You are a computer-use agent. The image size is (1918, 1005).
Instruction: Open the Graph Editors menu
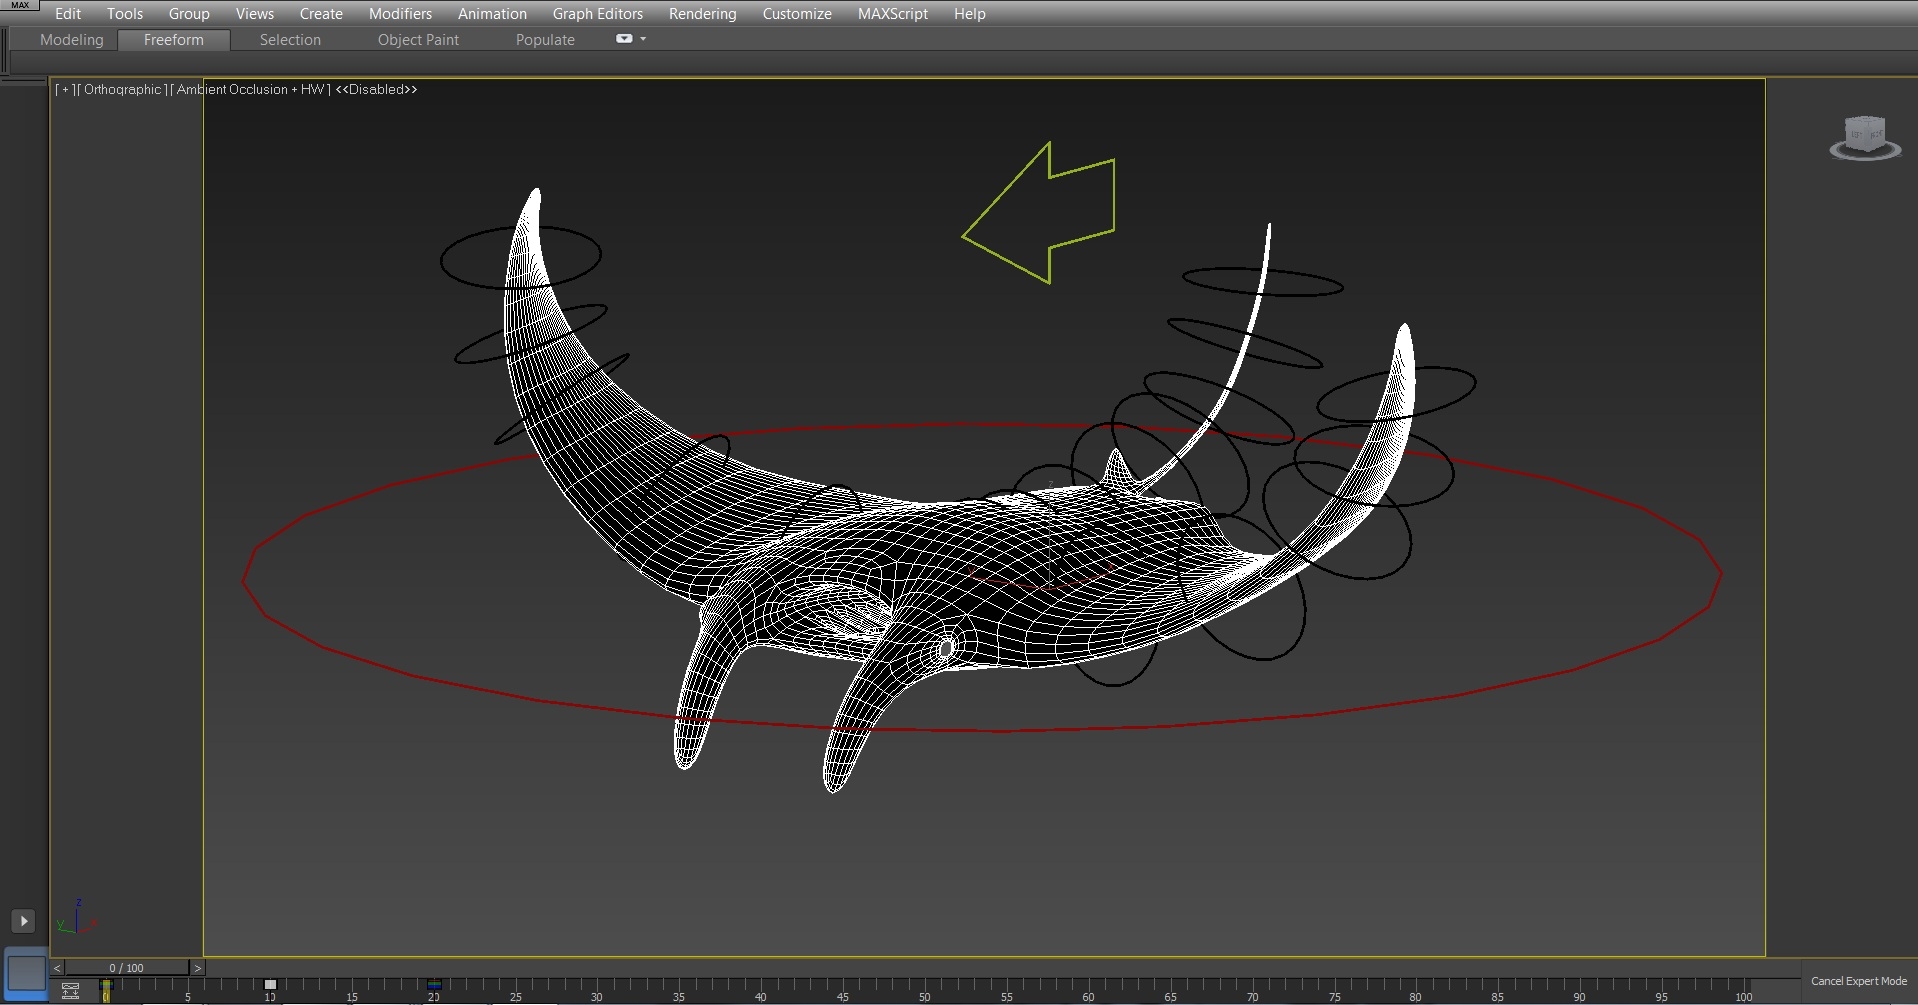pos(597,13)
